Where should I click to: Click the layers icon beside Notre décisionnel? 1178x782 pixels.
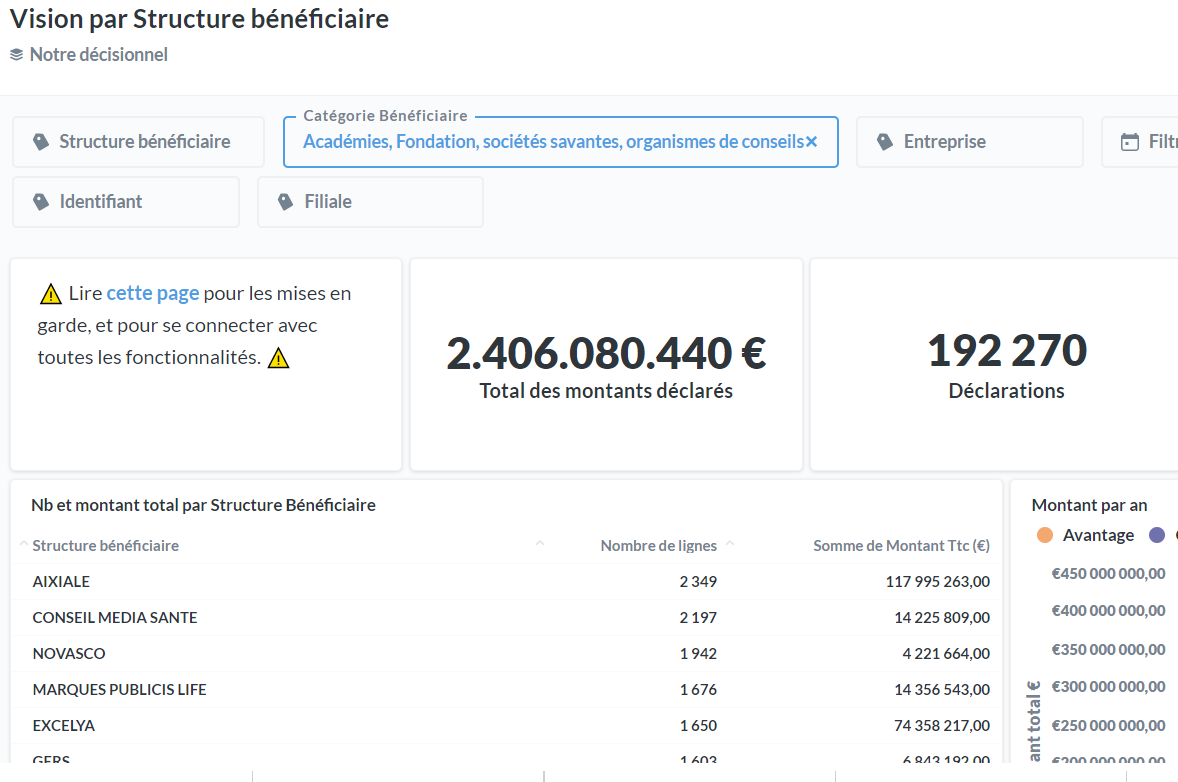coord(16,55)
